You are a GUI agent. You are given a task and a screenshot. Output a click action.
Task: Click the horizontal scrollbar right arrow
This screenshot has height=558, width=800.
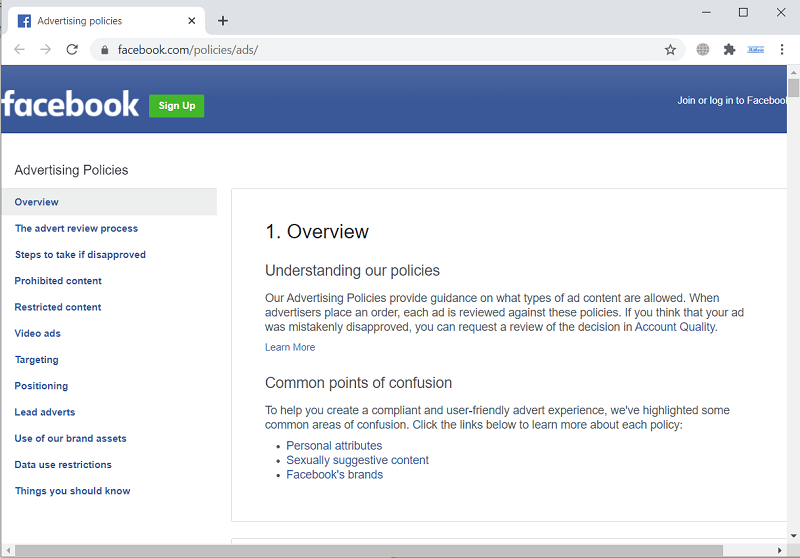coord(779,551)
